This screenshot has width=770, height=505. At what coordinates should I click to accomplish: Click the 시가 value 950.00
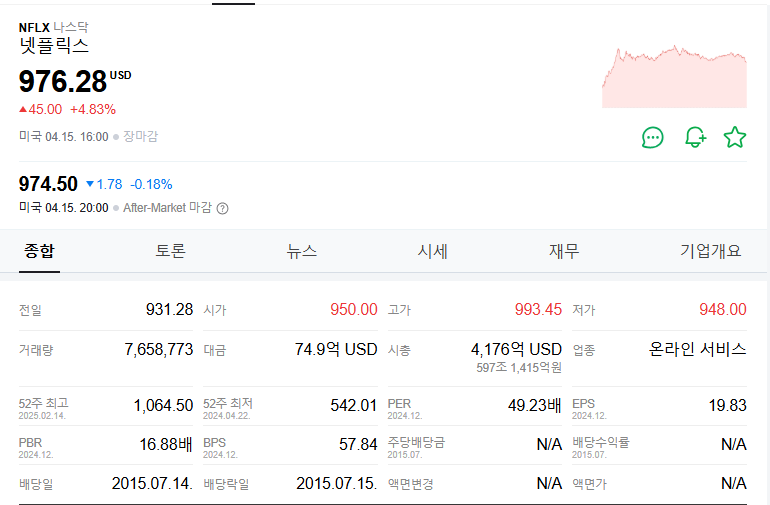[354, 309]
